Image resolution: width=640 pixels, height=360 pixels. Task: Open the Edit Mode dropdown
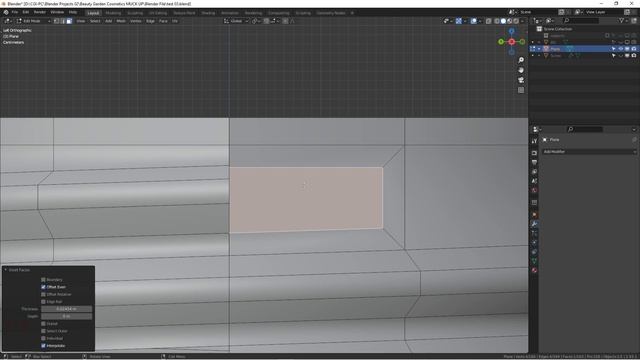(33, 21)
